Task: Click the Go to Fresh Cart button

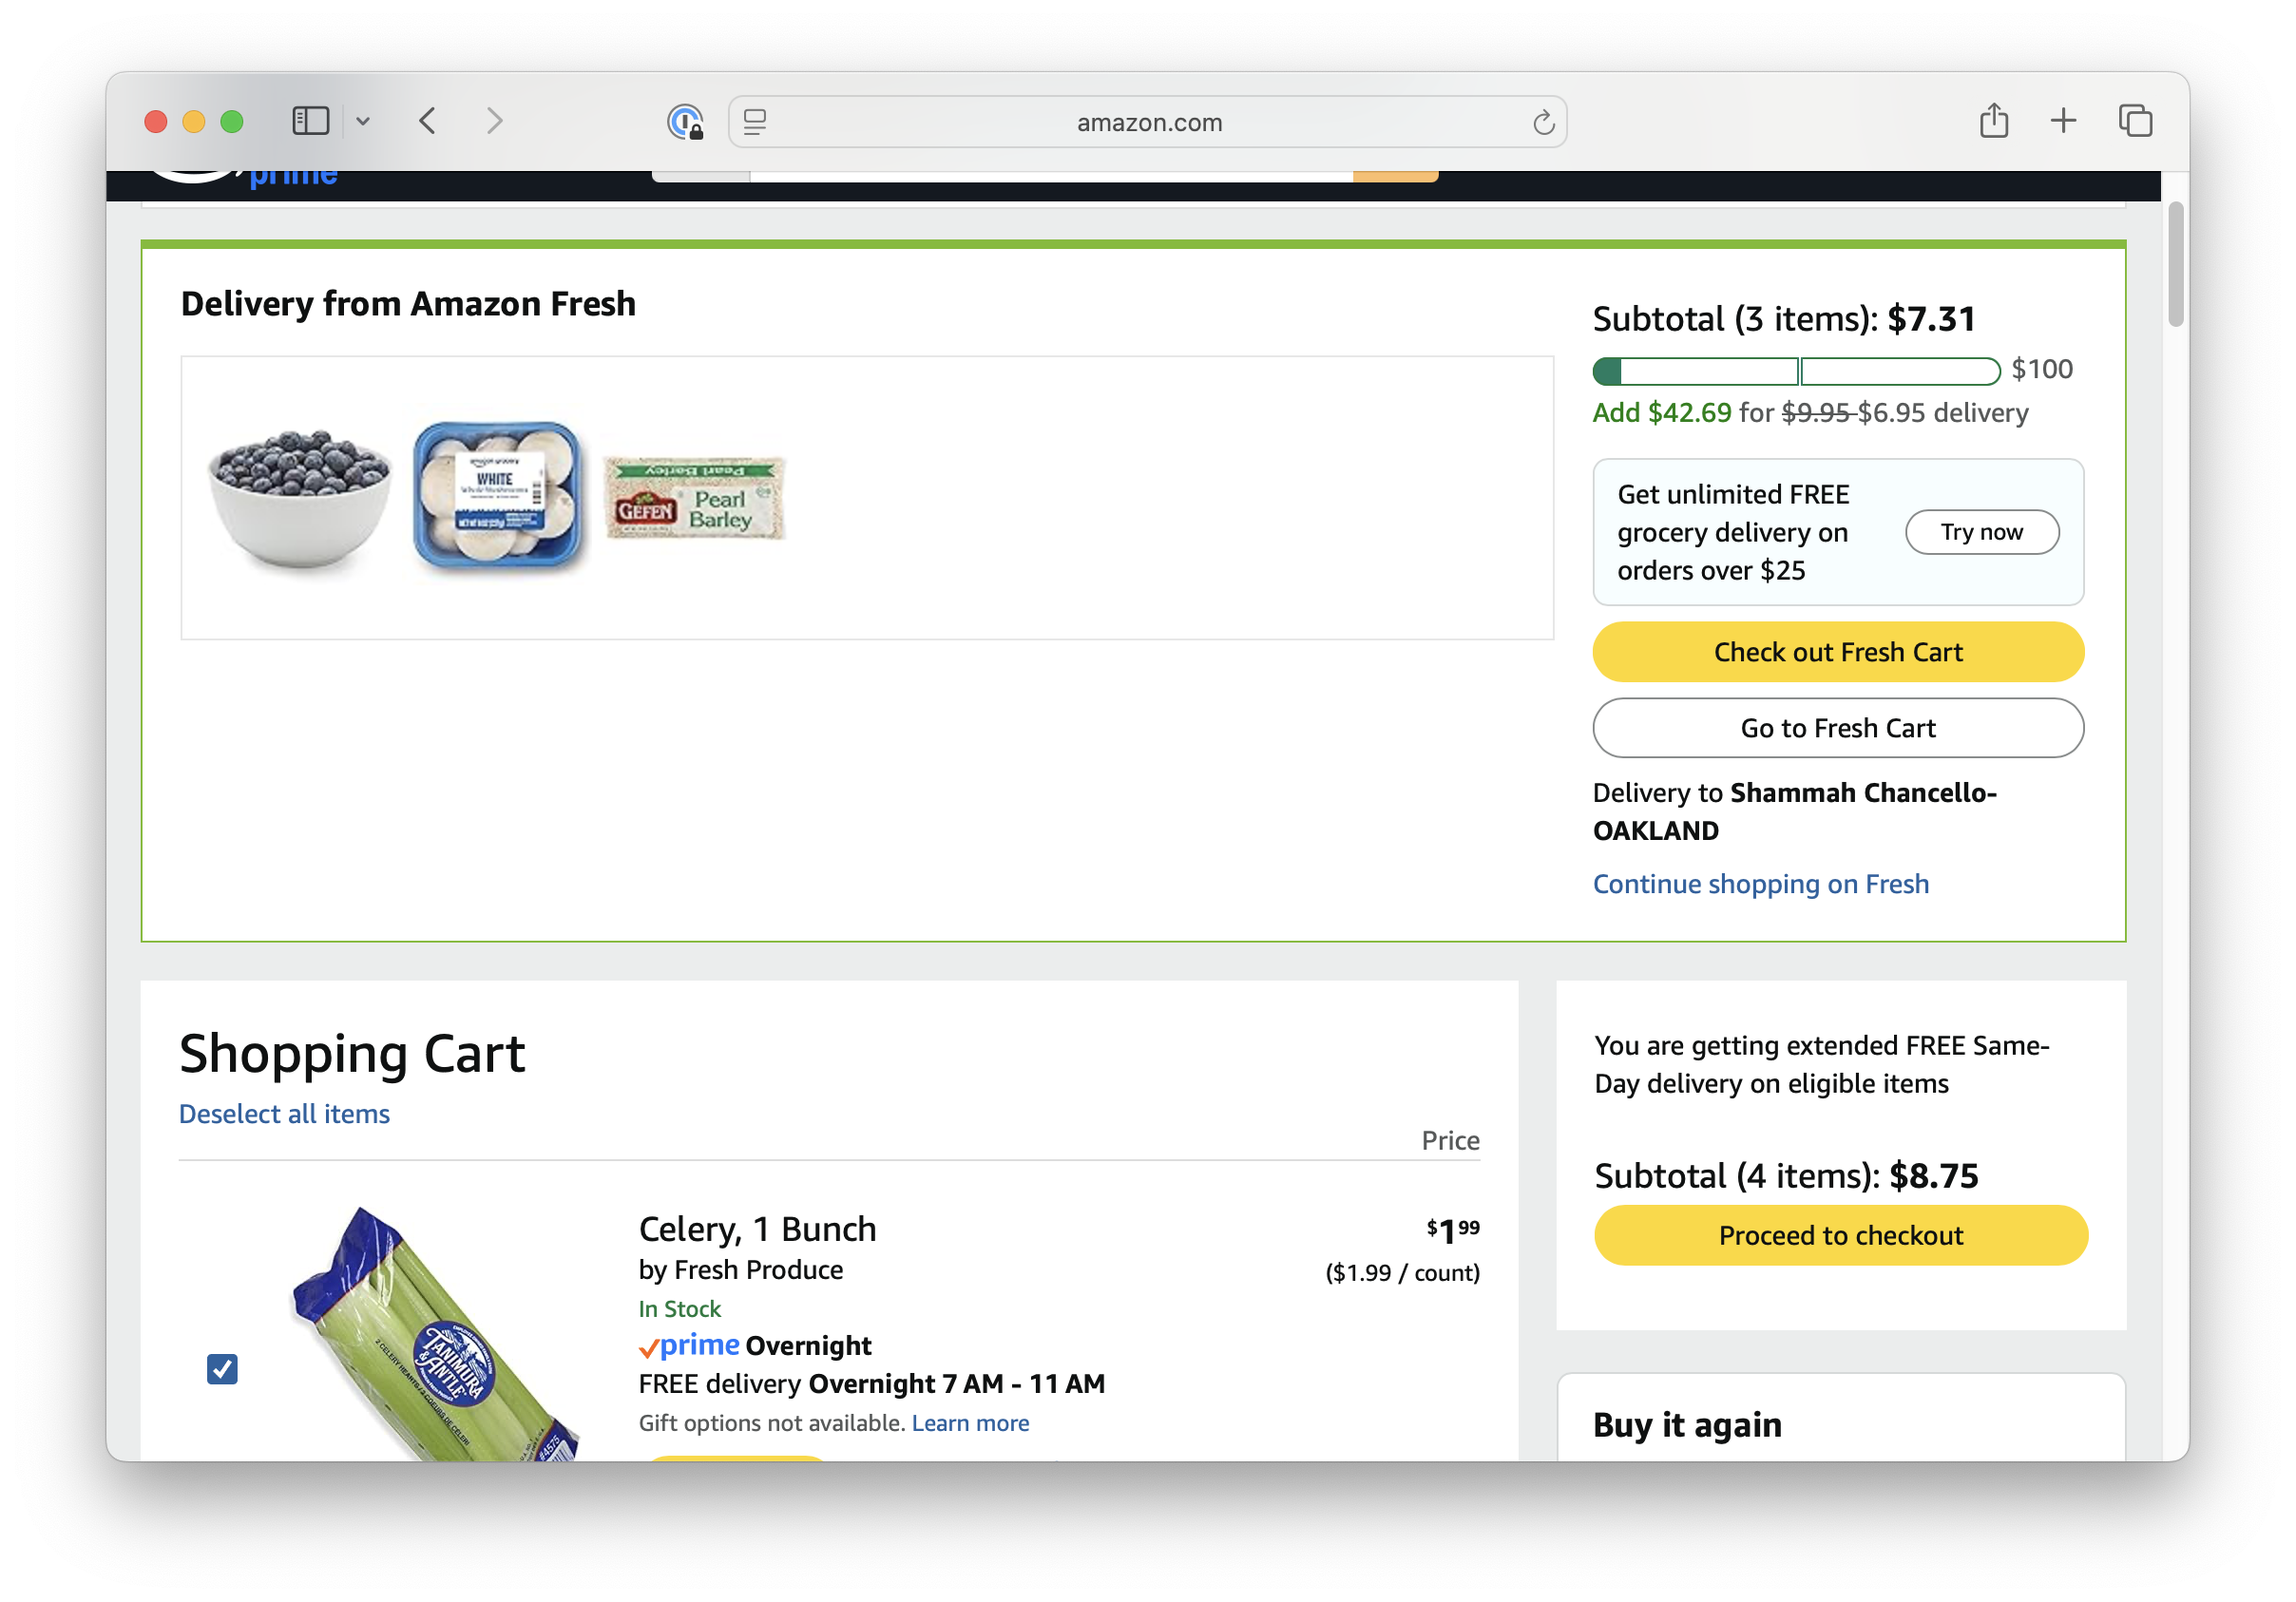Action: tap(1837, 728)
